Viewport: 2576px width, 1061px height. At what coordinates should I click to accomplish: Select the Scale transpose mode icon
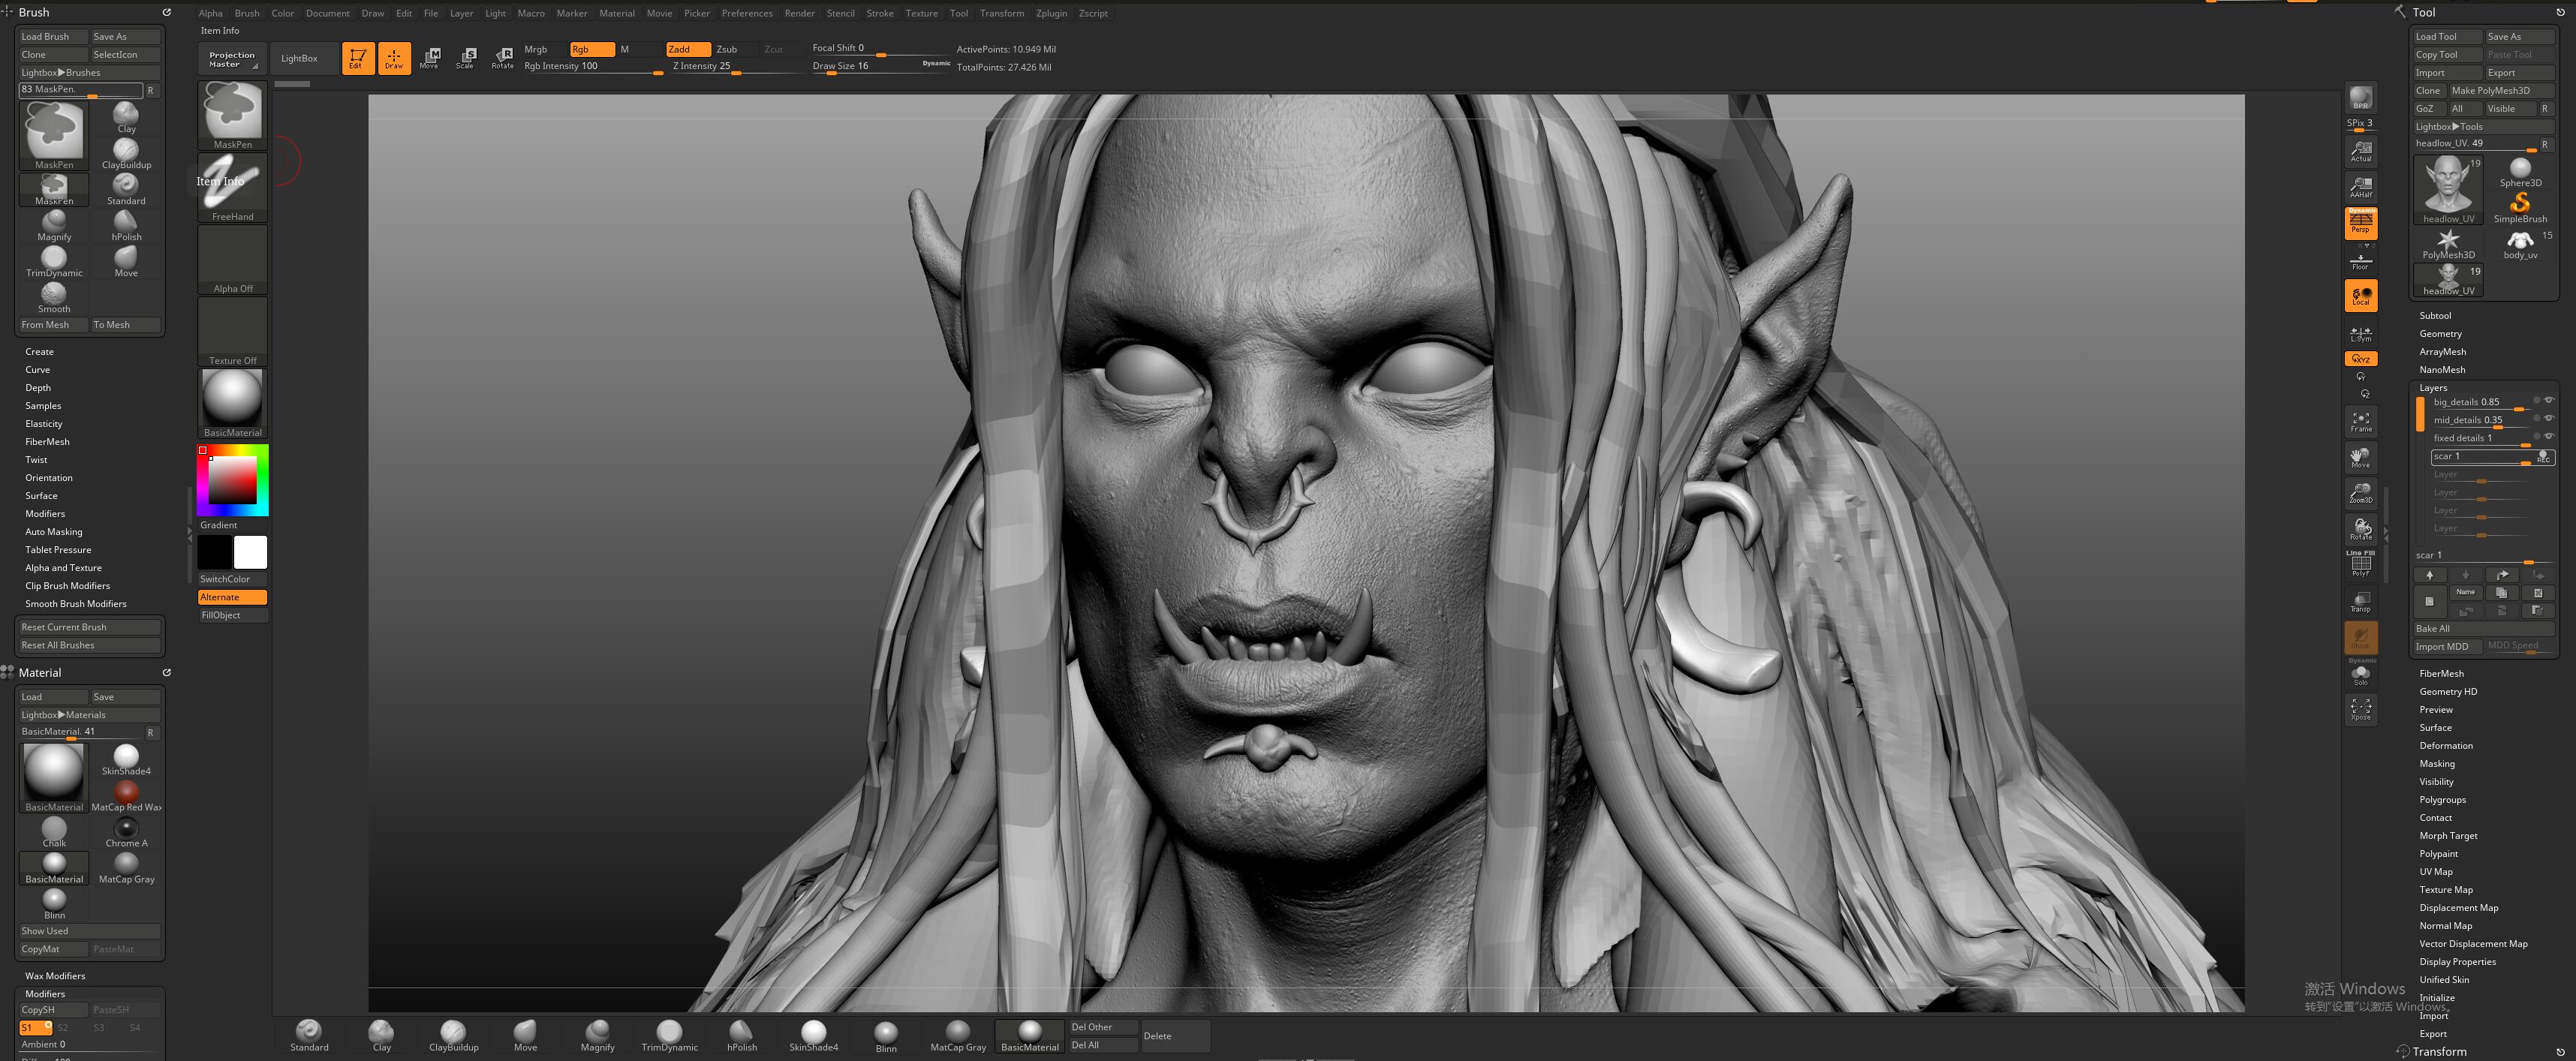coord(465,58)
